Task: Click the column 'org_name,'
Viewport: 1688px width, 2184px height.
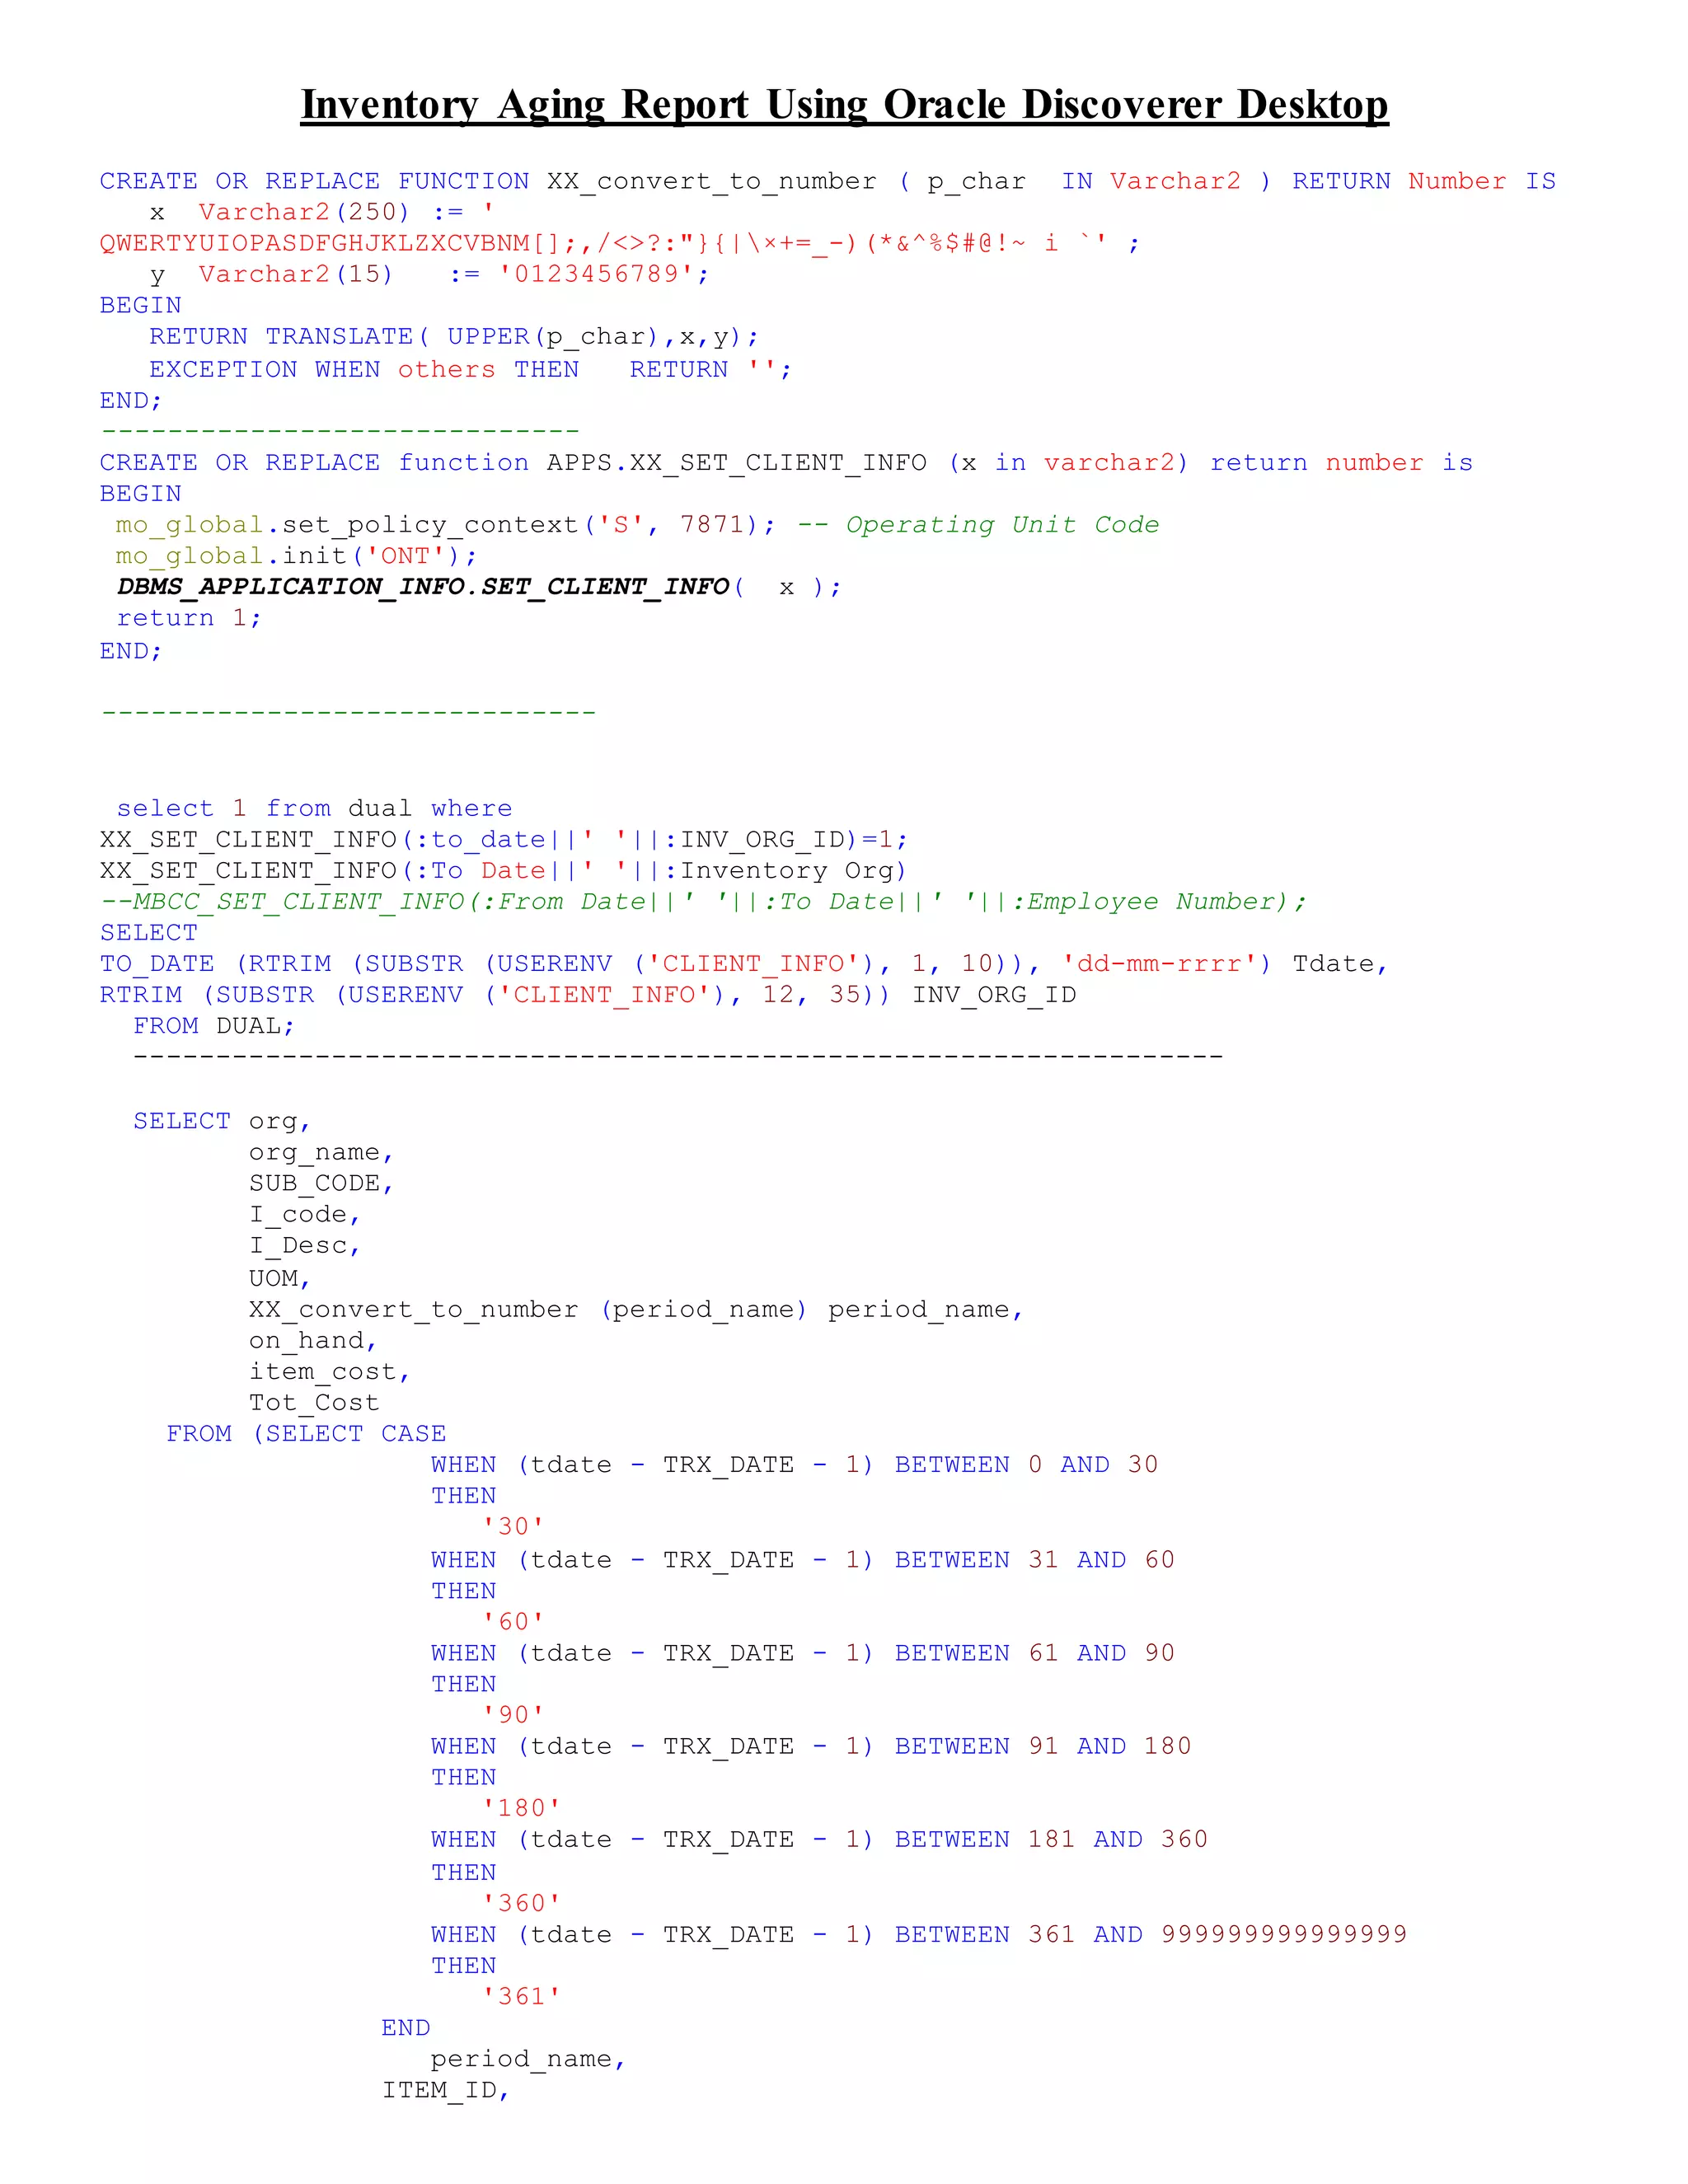Action: 322,1153
